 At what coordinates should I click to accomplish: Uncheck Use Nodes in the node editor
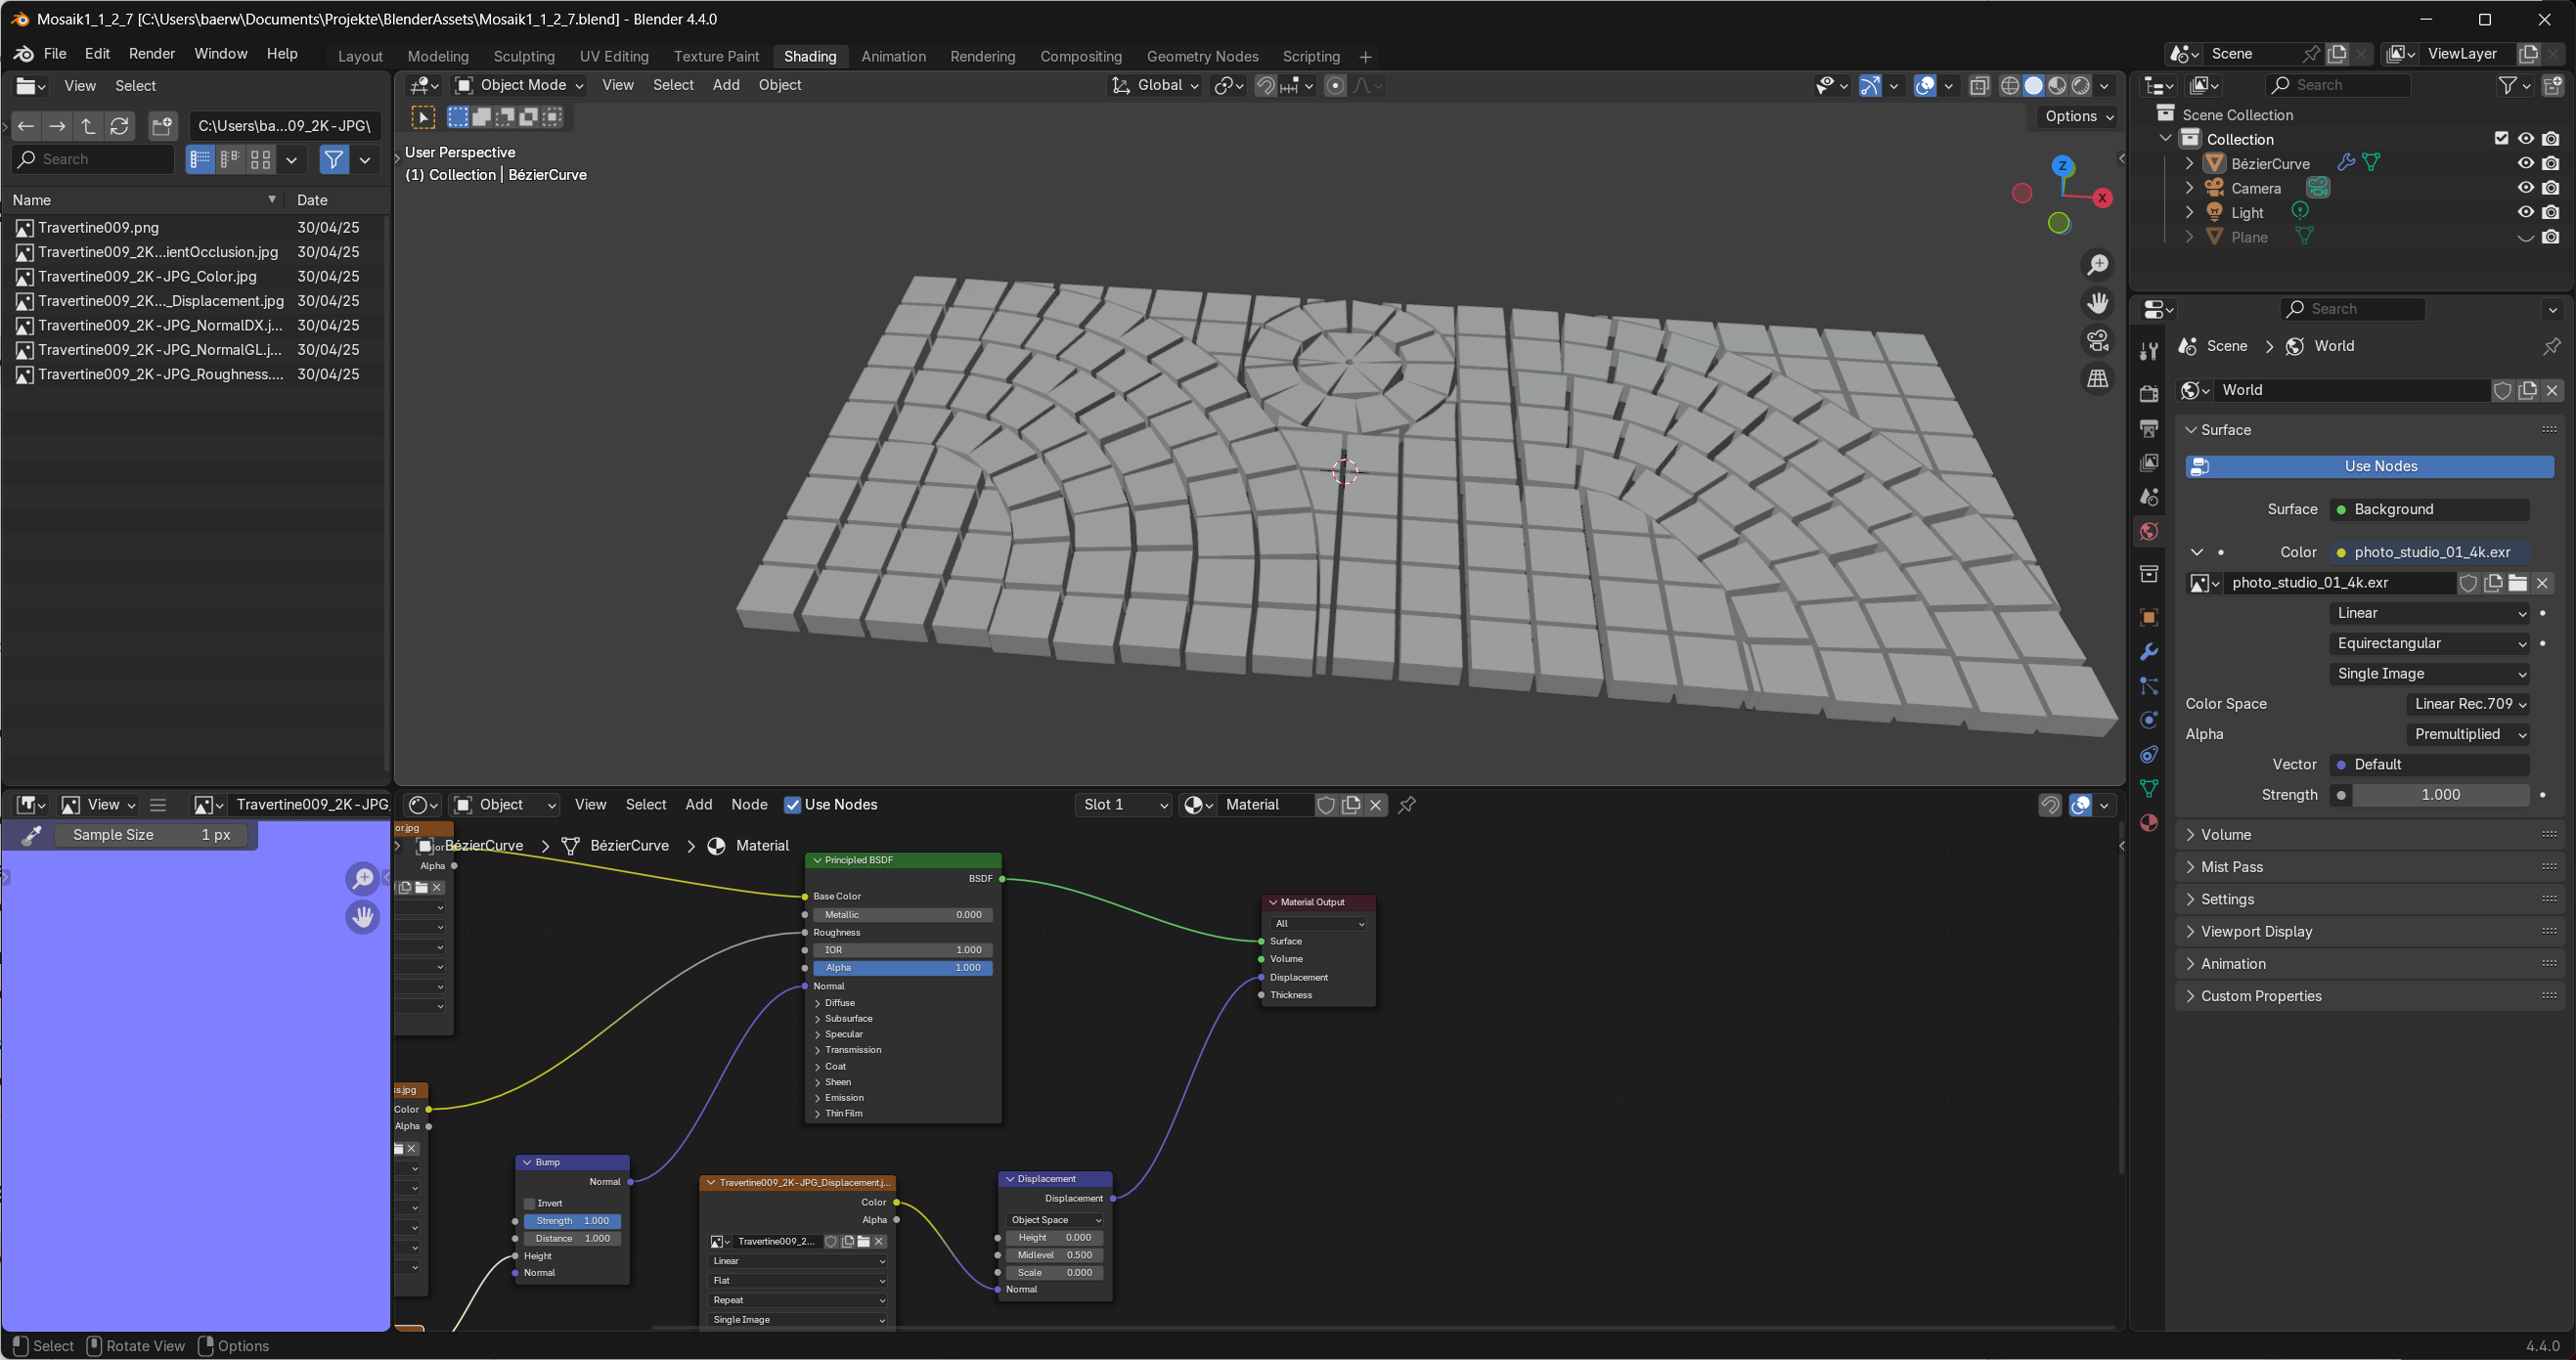792,805
